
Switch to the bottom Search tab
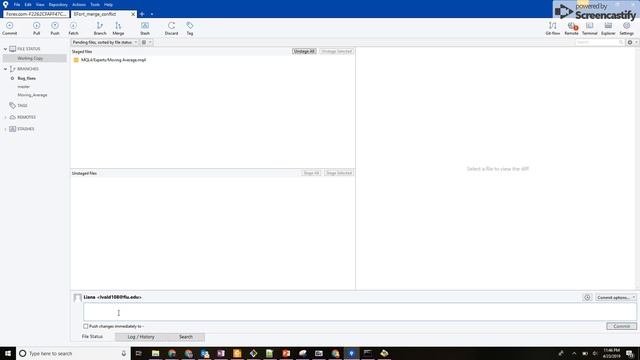click(x=186, y=337)
